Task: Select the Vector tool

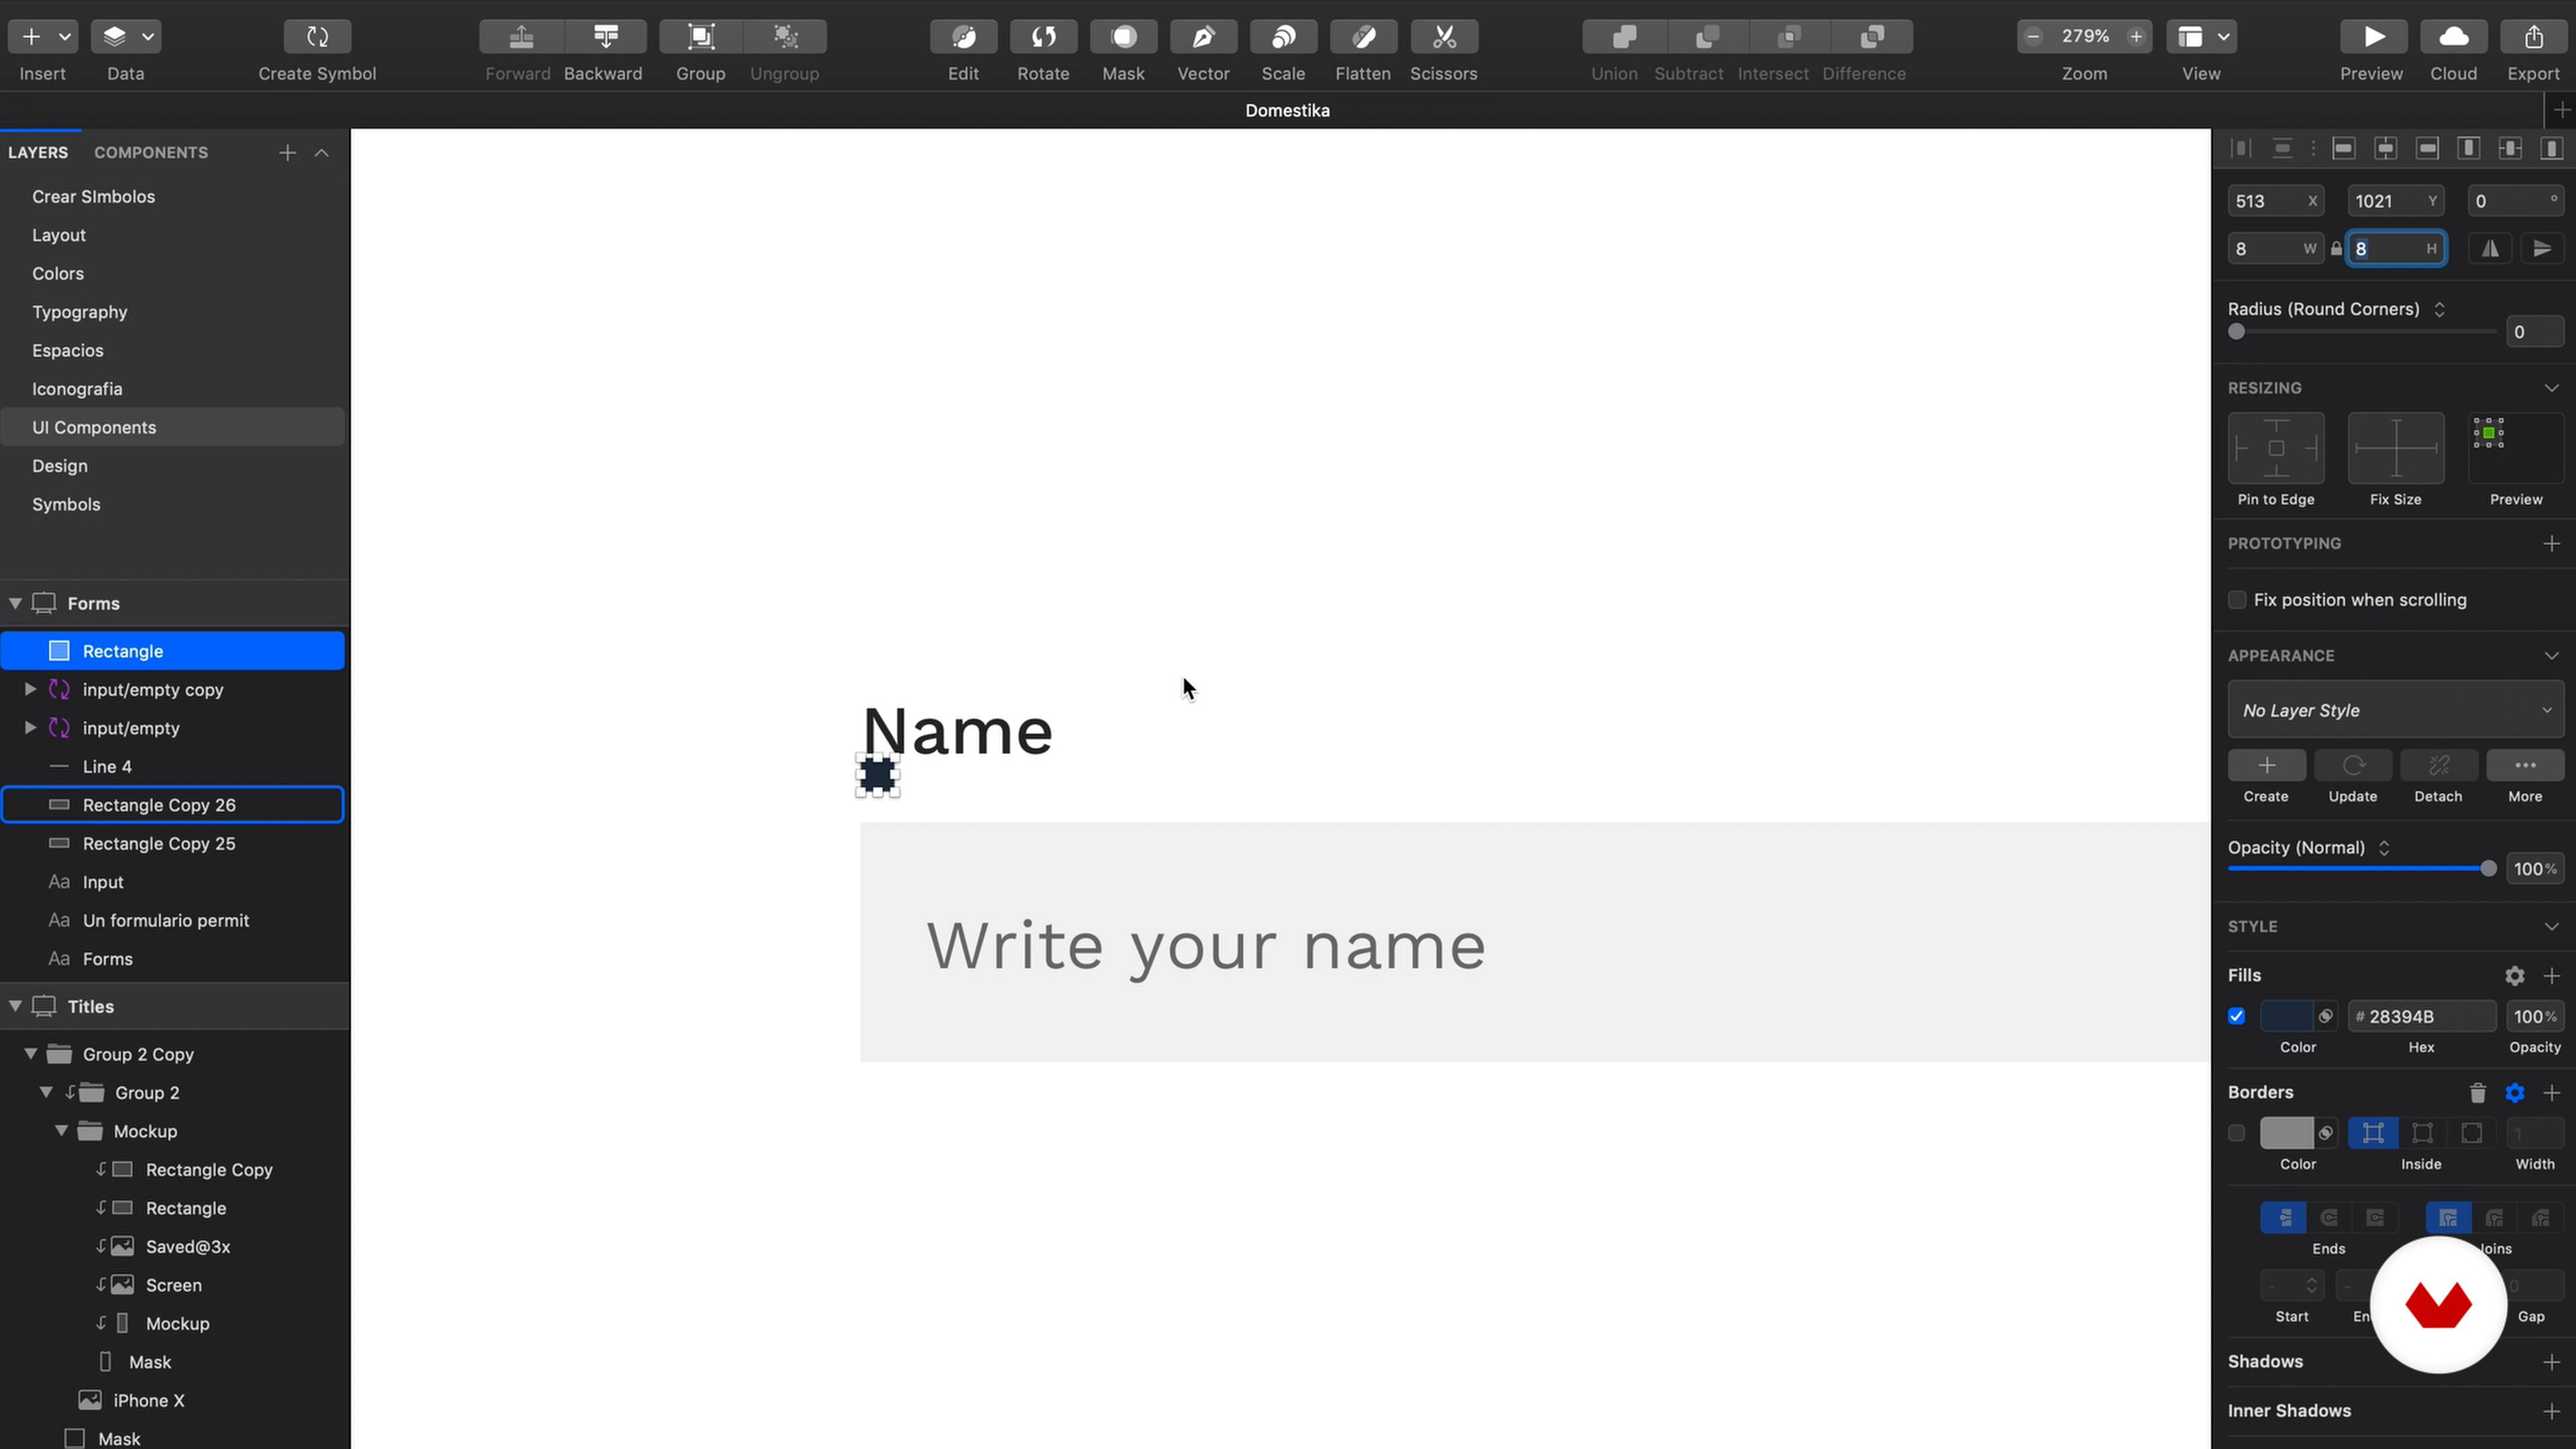Action: [1203, 37]
